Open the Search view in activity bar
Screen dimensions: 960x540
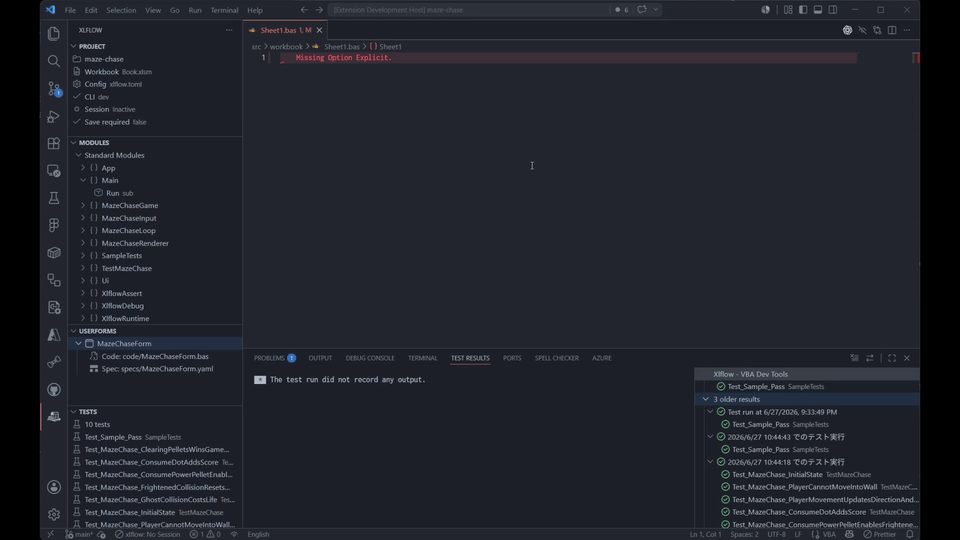point(54,61)
